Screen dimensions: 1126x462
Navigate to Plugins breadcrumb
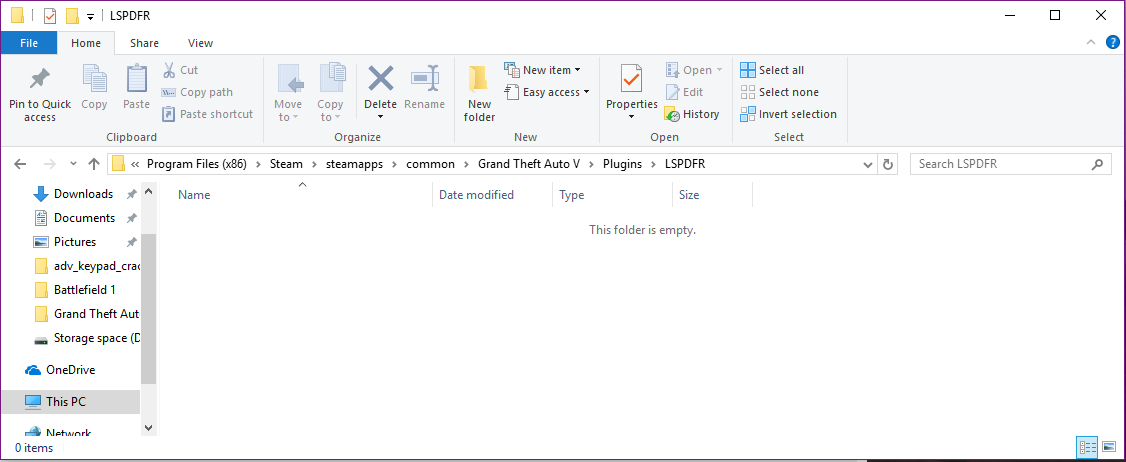pos(622,164)
